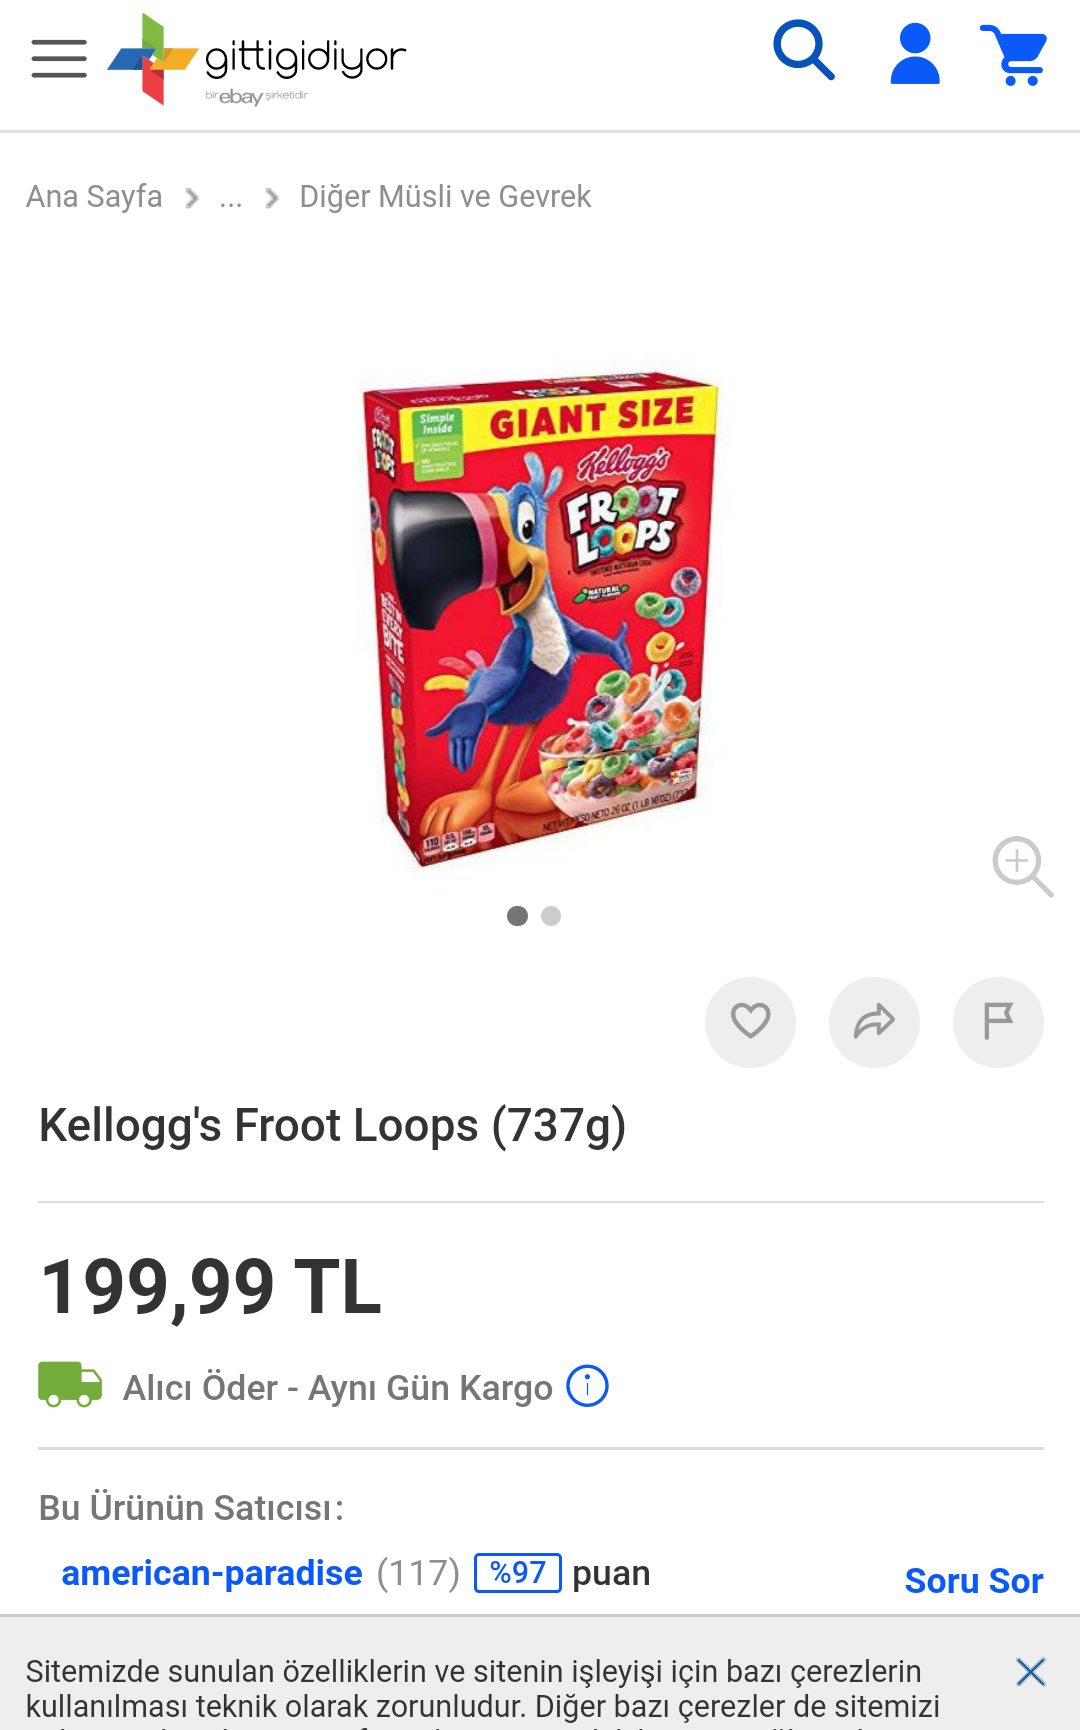This screenshot has height=1730, width=1080.
Task: Switch to second product image dot
Action: [551, 916]
